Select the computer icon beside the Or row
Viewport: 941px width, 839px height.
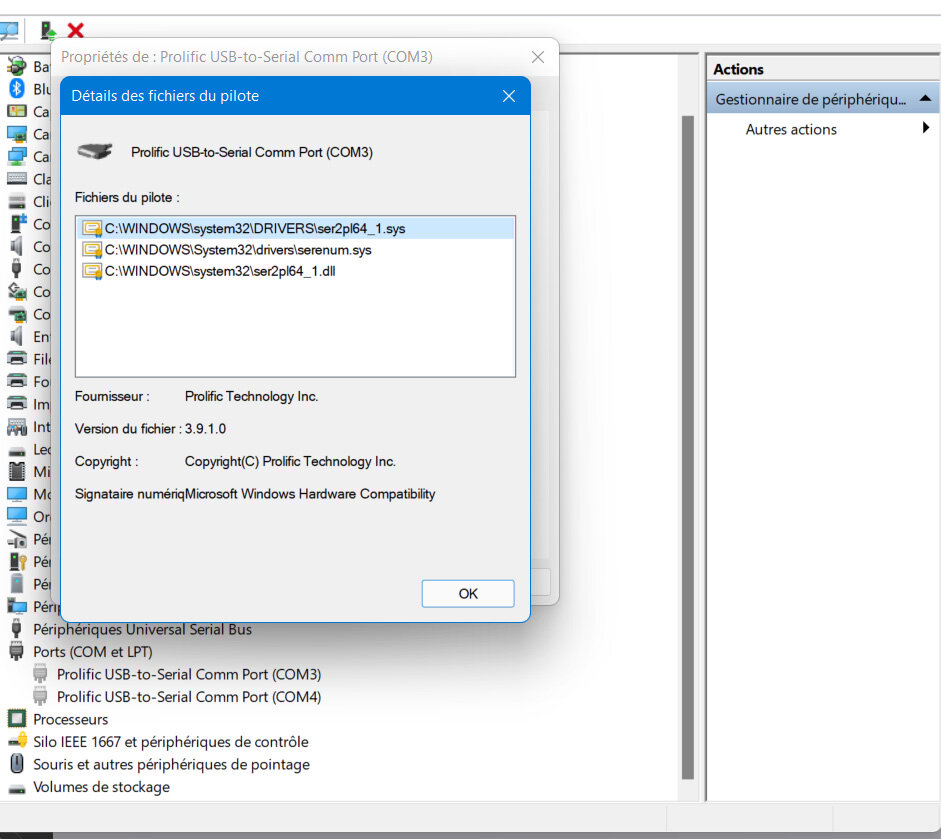point(17,516)
